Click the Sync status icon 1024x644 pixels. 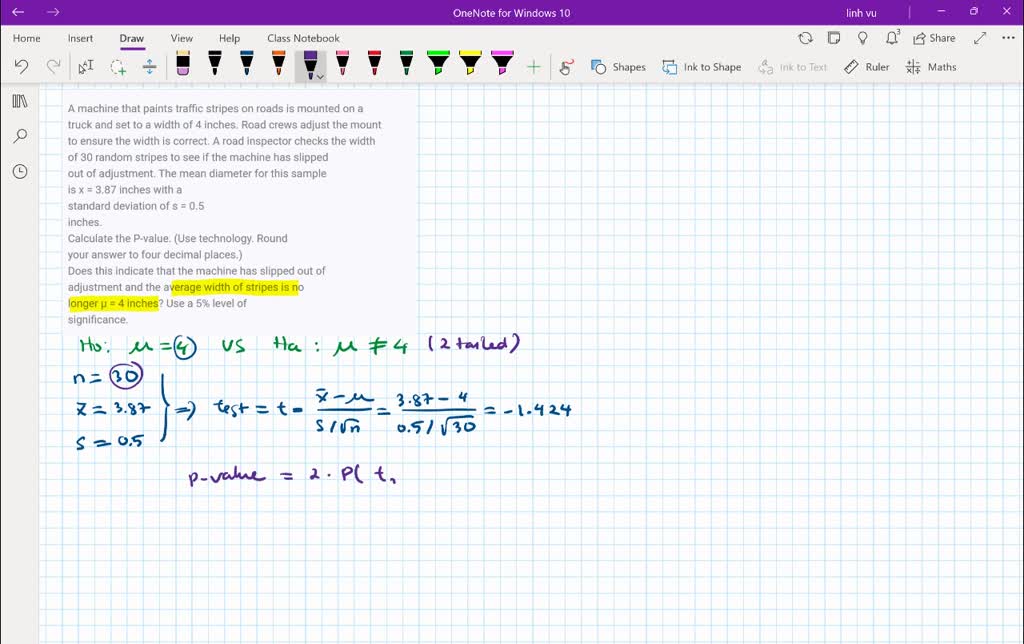tap(805, 38)
